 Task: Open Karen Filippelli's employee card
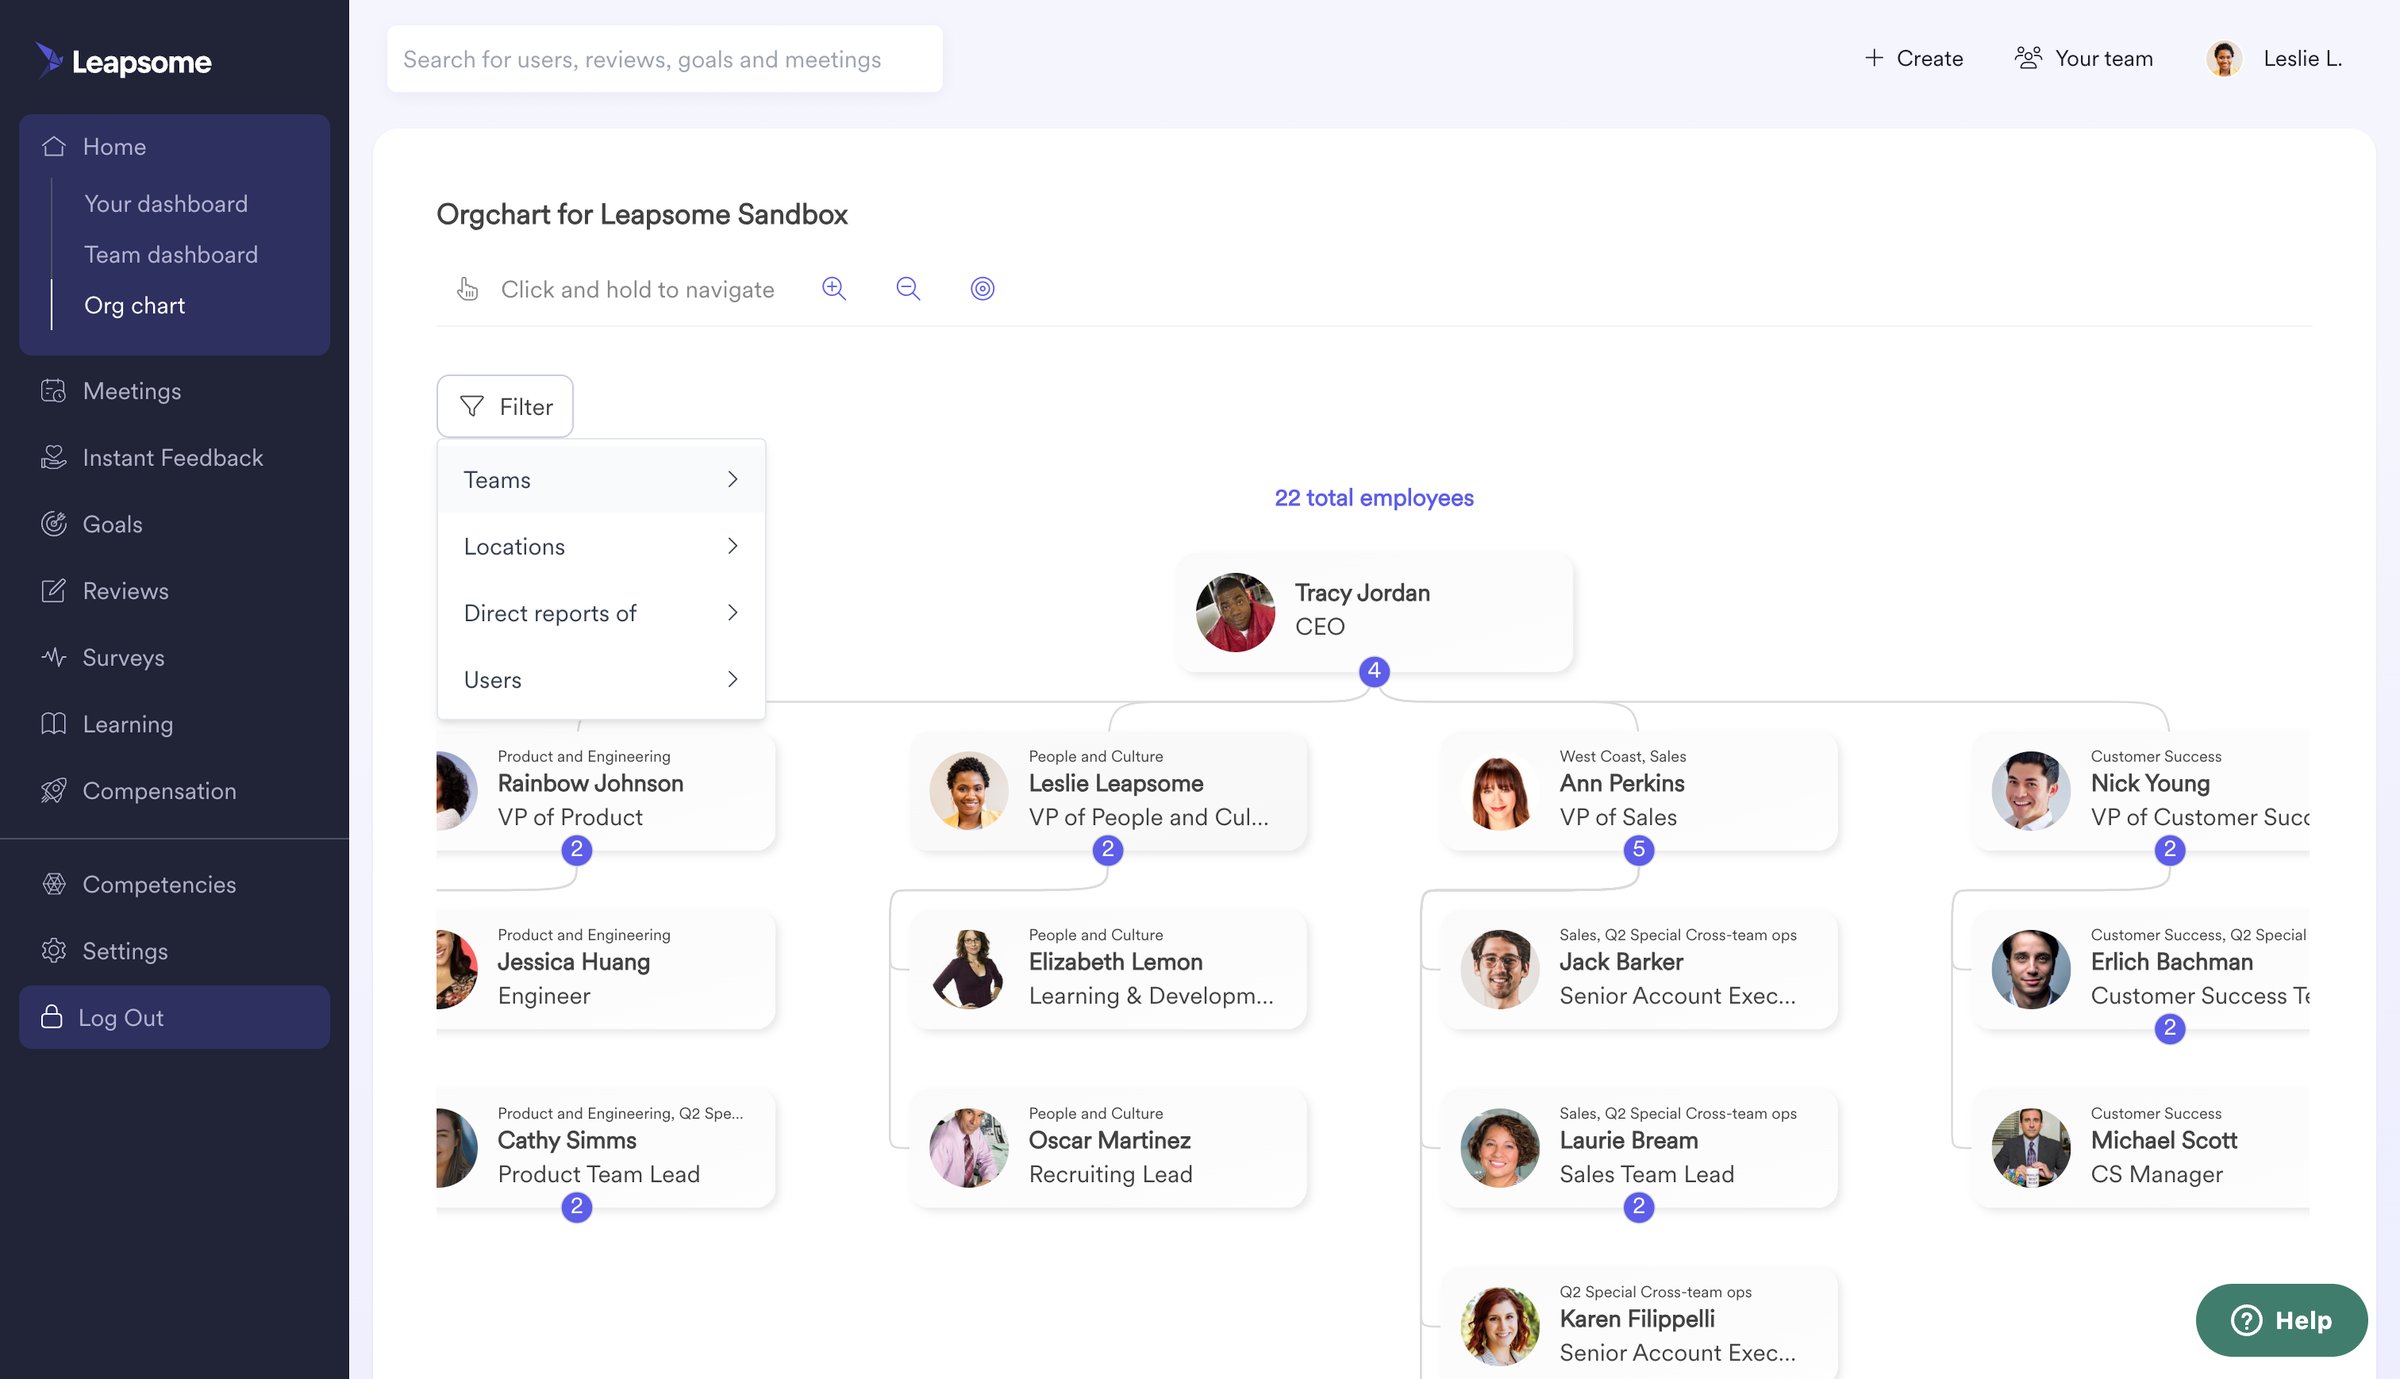(1639, 1324)
